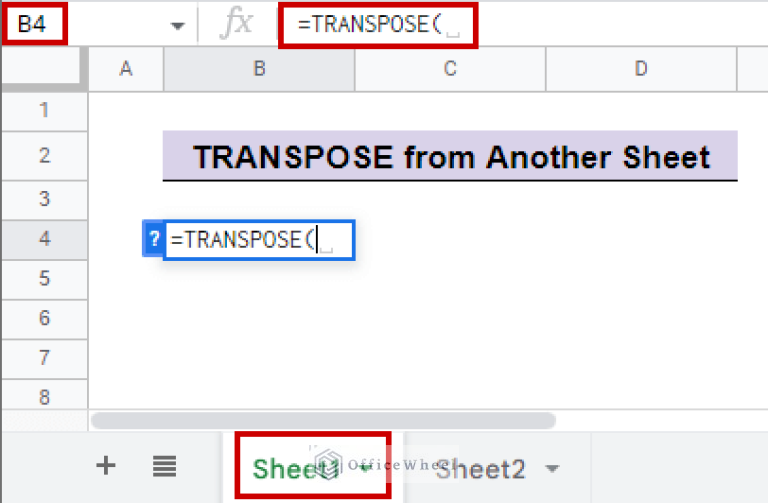Click the Add Sheet plus icon
This screenshot has width=768, height=503.
pyautogui.click(x=105, y=465)
